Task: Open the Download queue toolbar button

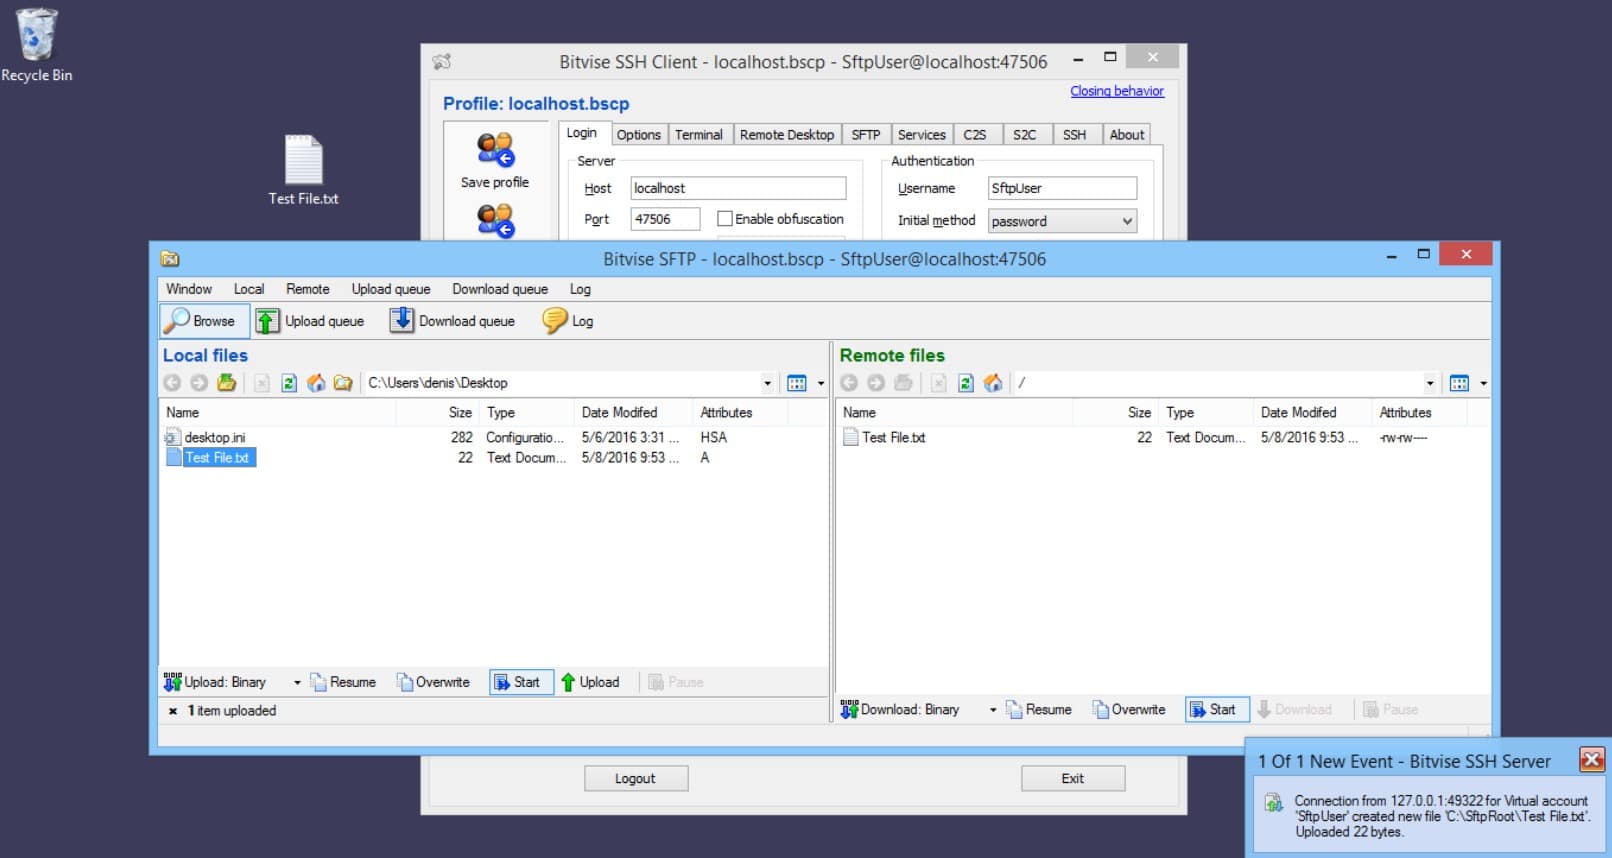Action: pos(452,321)
